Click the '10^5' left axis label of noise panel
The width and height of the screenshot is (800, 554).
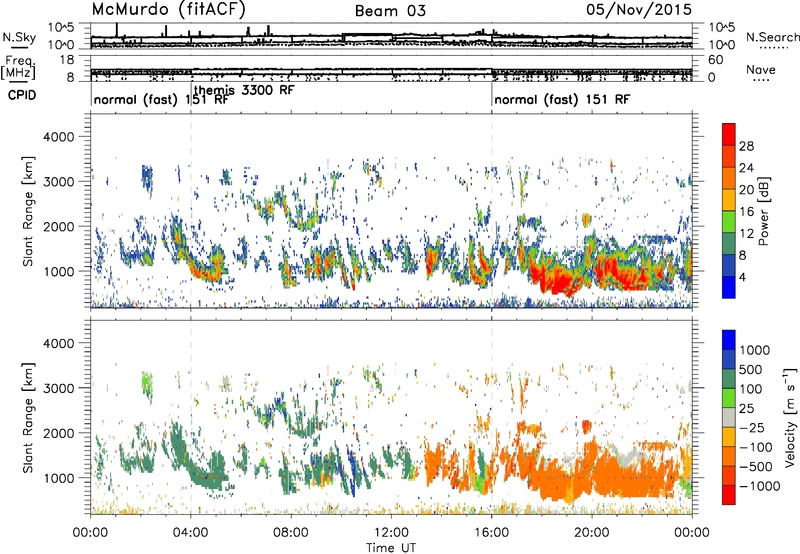pyautogui.click(x=61, y=27)
